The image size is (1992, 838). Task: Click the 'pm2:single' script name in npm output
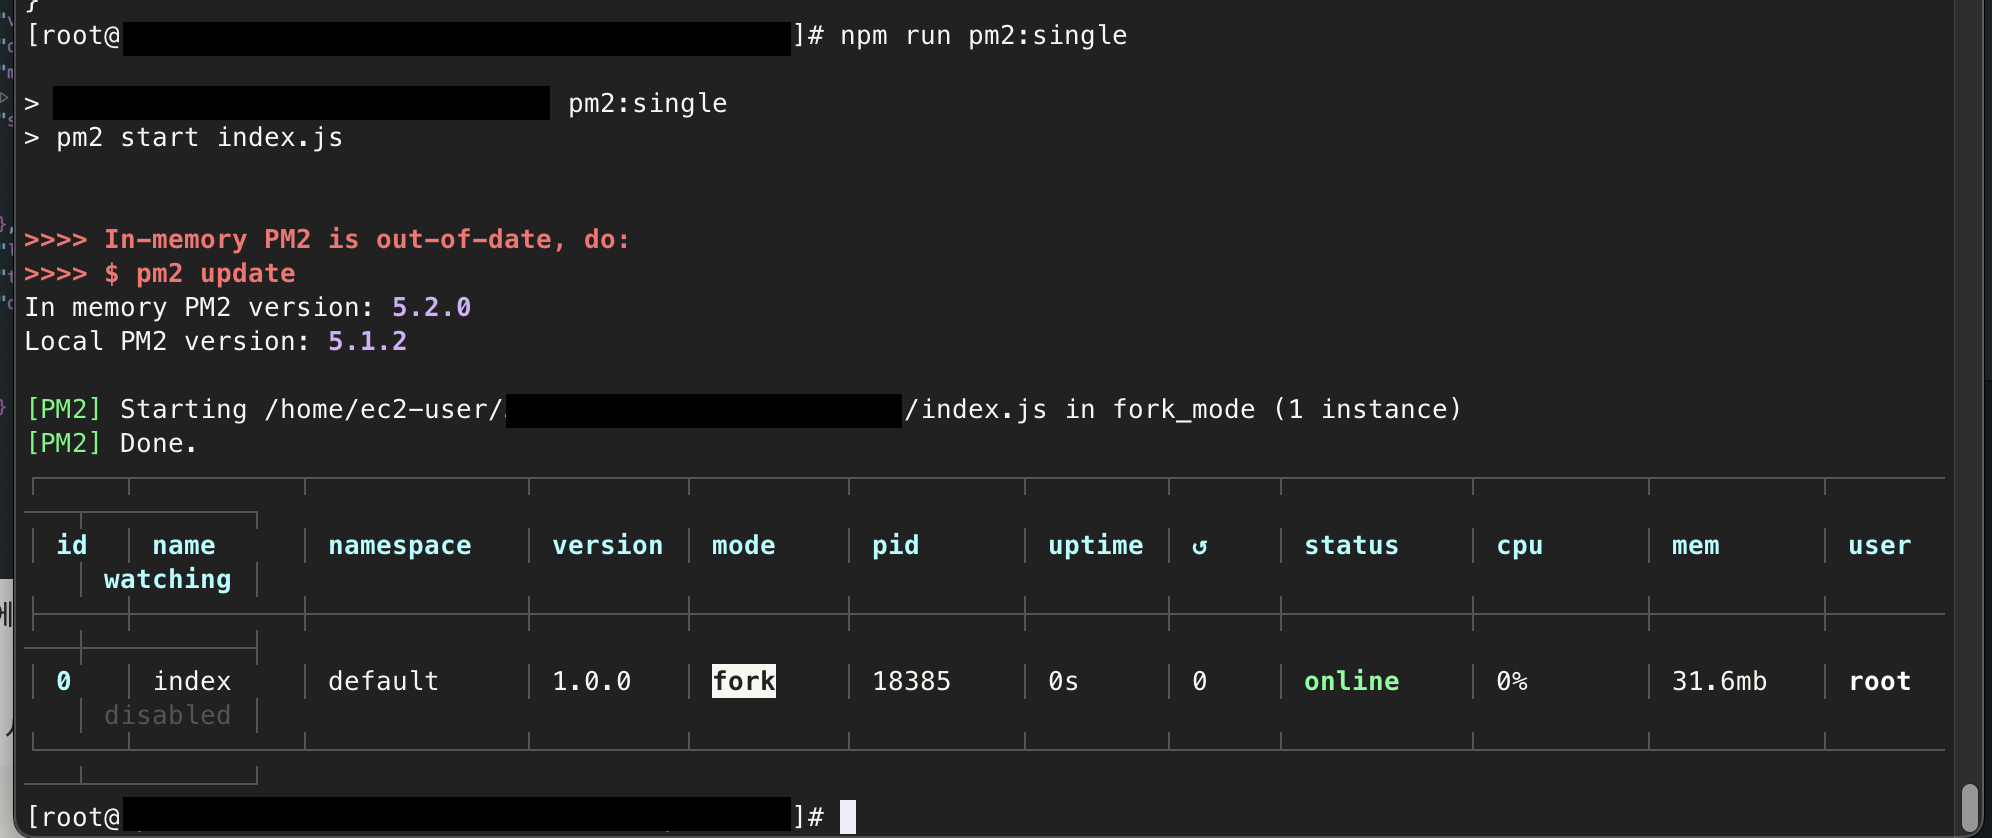[647, 103]
